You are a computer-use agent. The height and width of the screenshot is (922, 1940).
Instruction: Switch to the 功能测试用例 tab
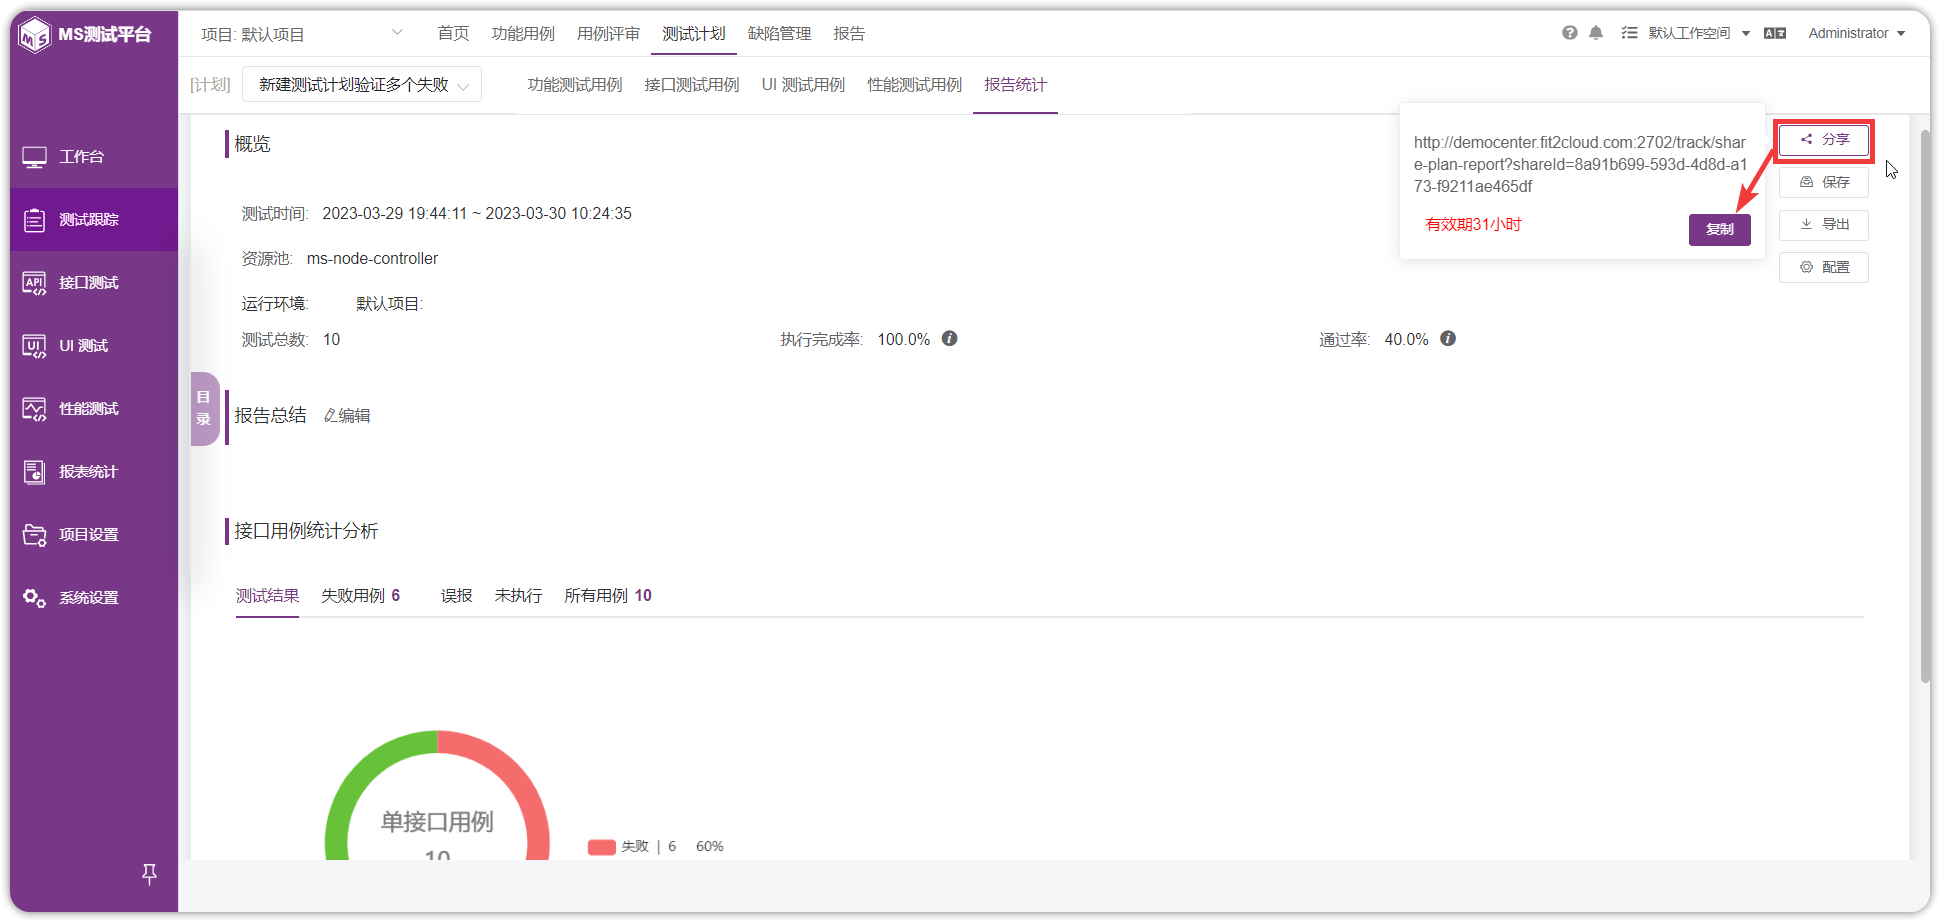(575, 85)
